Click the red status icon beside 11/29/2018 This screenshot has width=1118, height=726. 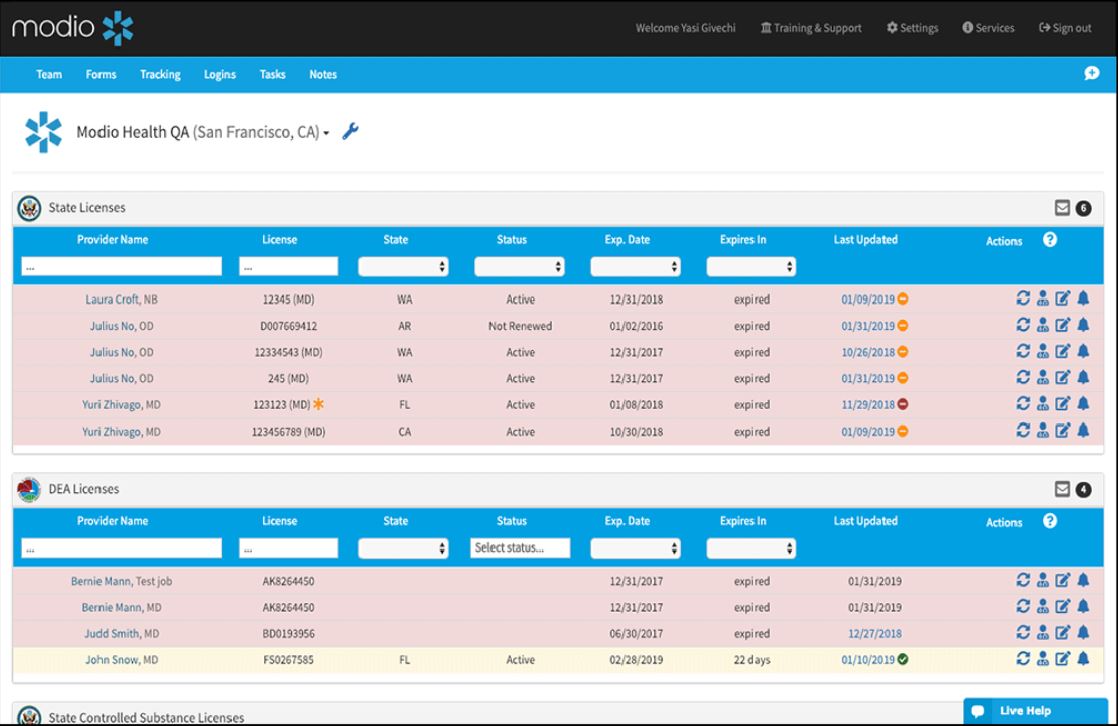click(903, 404)
